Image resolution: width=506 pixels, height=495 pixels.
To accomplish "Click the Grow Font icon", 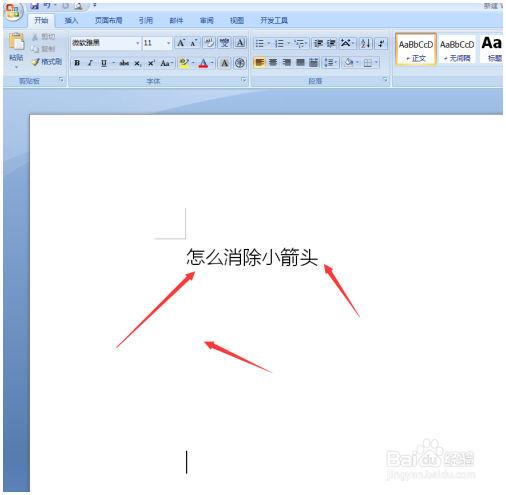I will [181, 43].
